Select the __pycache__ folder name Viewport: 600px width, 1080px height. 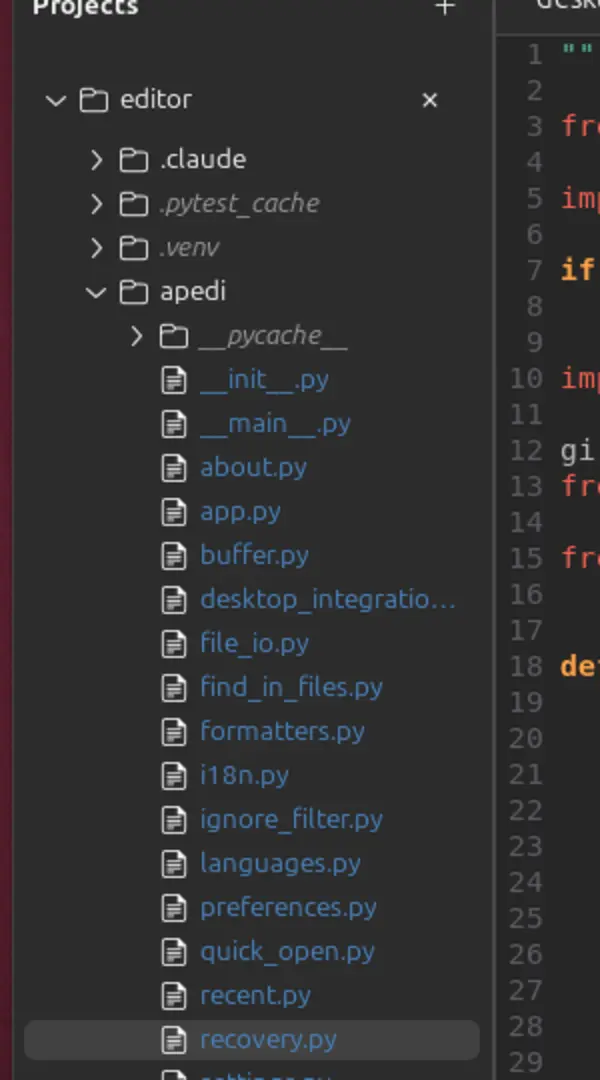pyautogui.click(x=273, y=336)
